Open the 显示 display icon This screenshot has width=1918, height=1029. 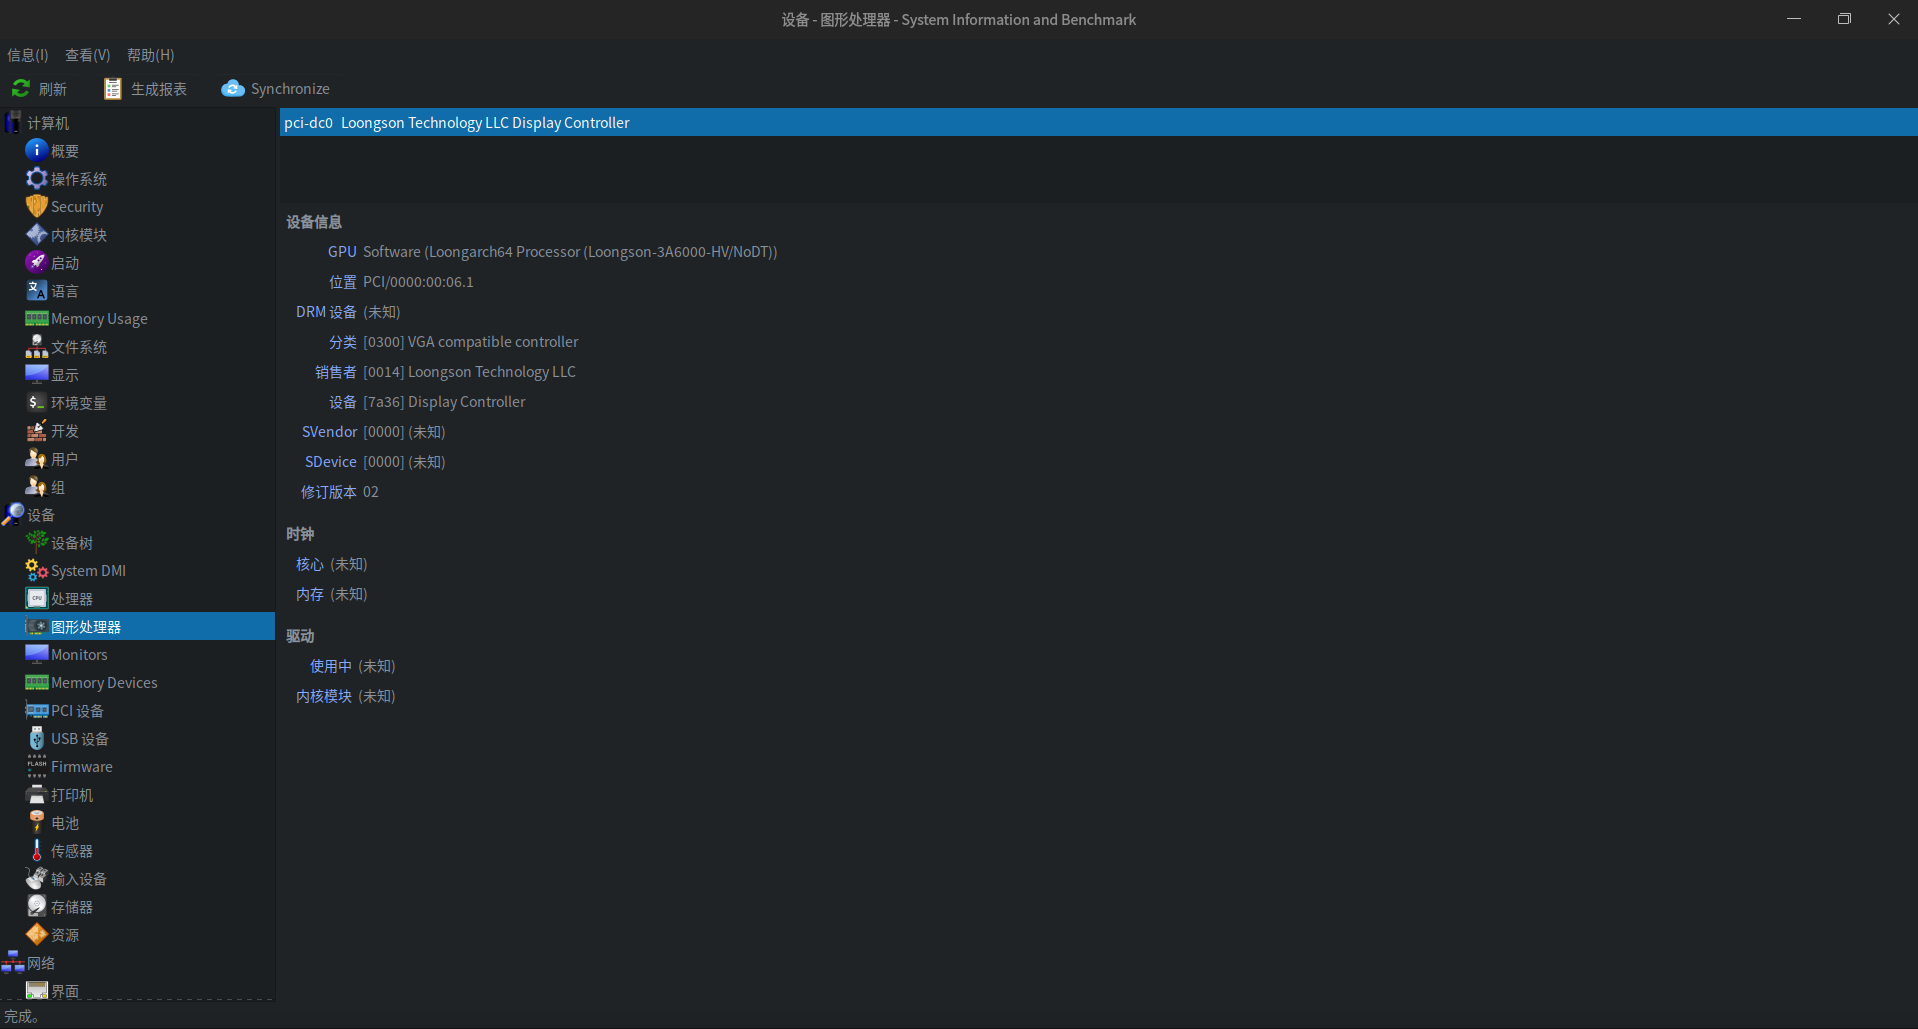tap(36, 374)
